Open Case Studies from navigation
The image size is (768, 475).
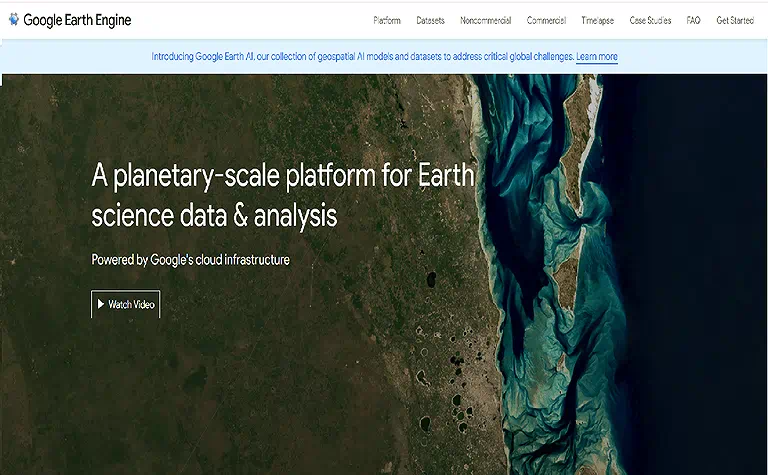tap(650, 21)
